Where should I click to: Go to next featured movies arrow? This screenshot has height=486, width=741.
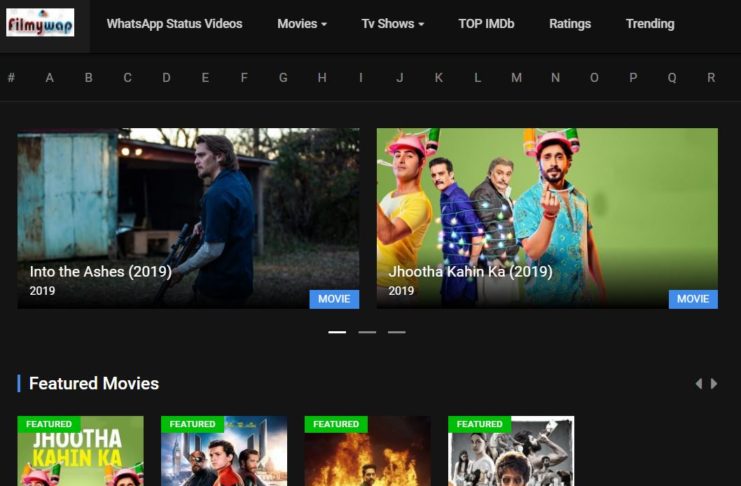coord(714,384)
